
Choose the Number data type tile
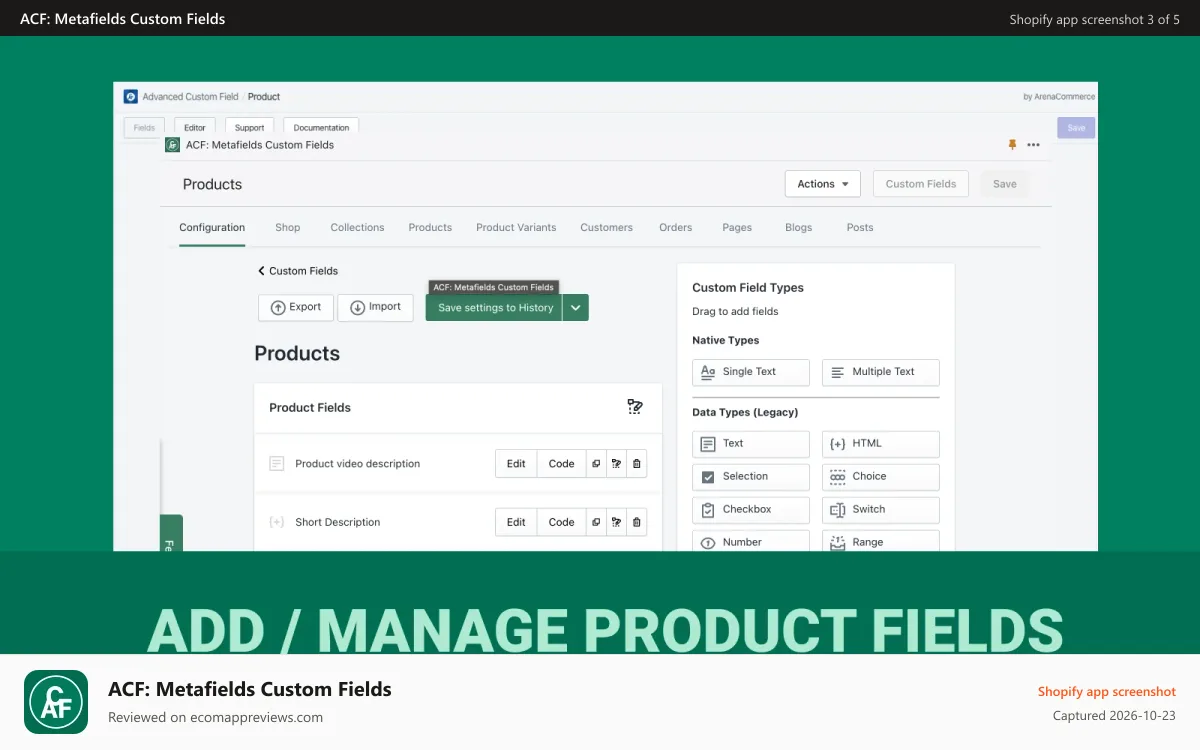point(751,541)
